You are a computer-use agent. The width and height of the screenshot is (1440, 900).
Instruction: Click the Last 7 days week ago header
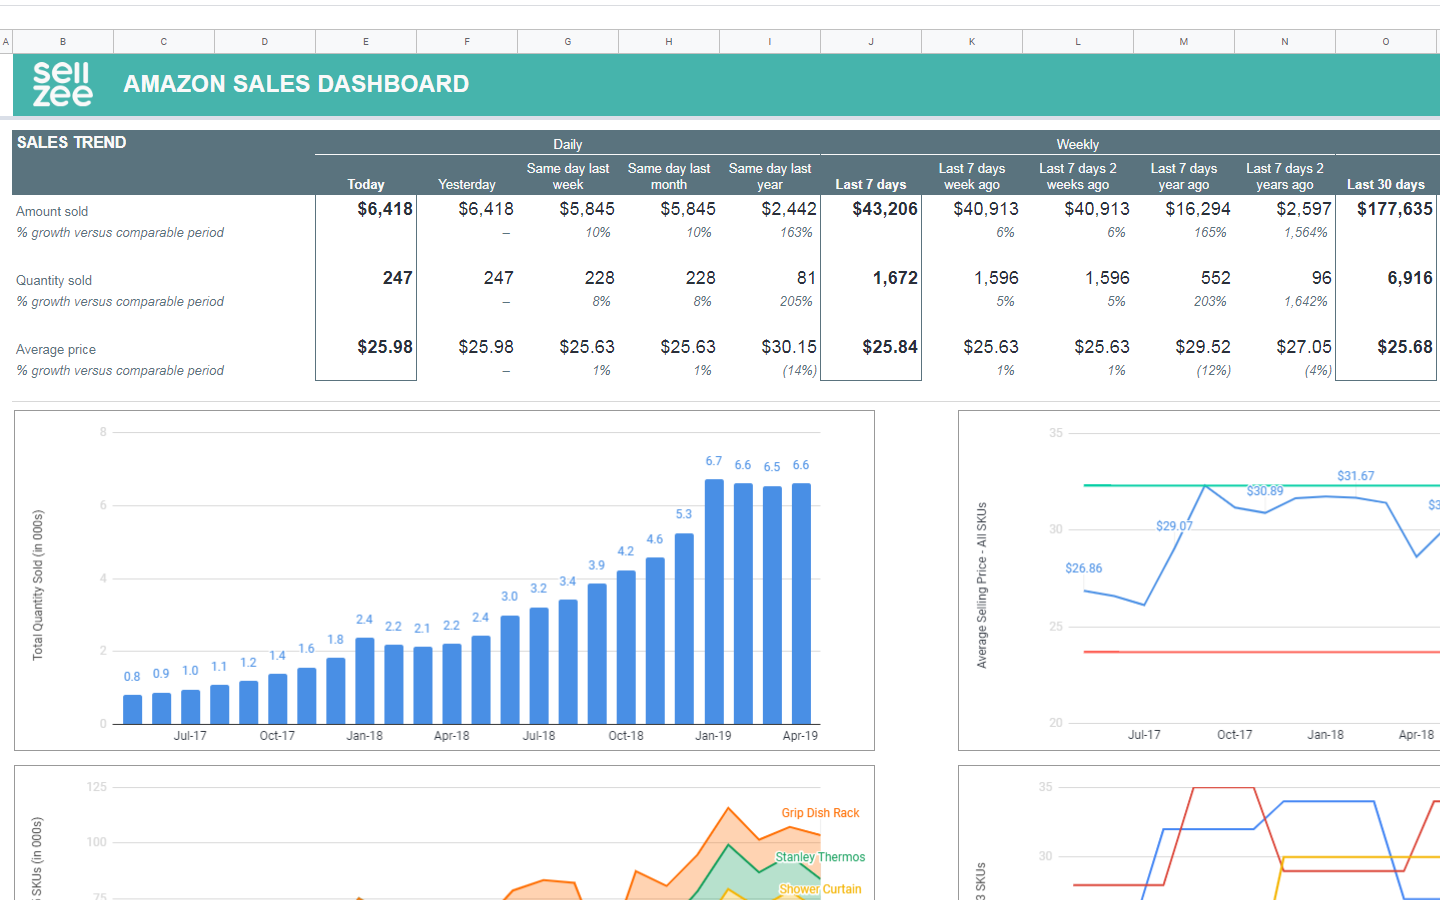972,176
